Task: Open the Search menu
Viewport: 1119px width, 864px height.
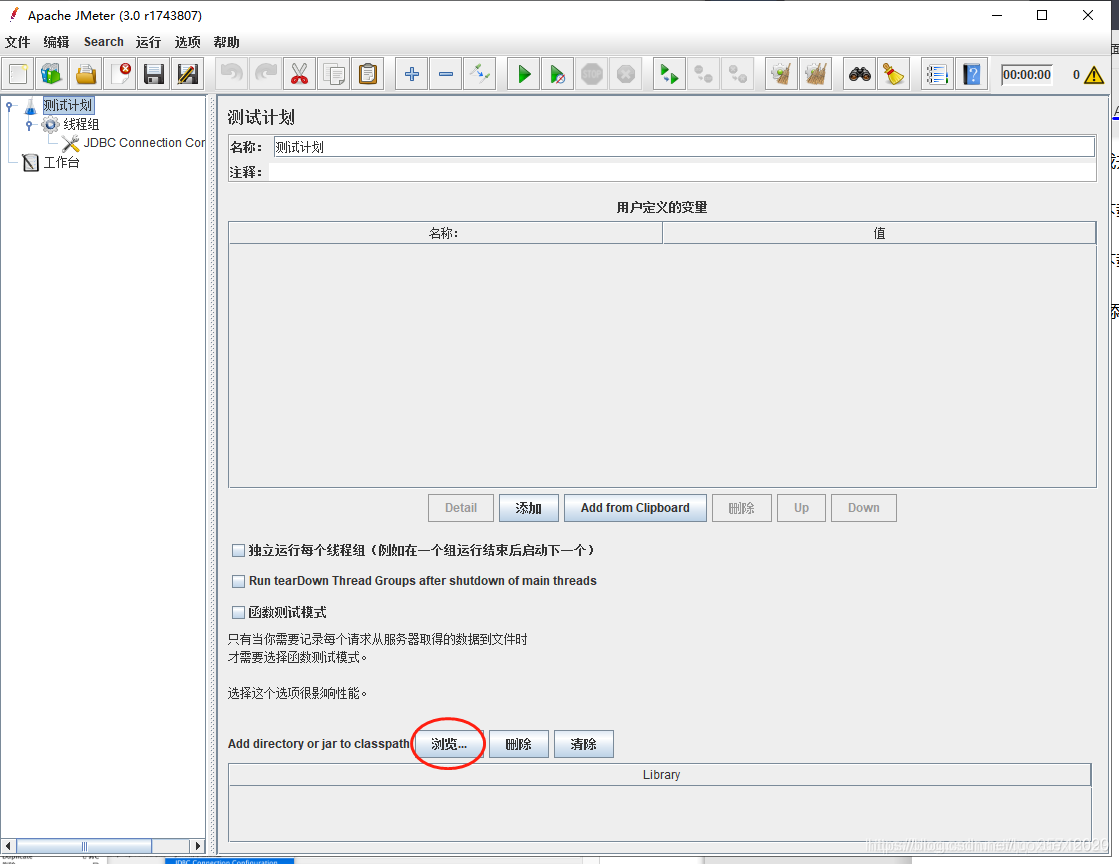Action: tap(103, 42)
